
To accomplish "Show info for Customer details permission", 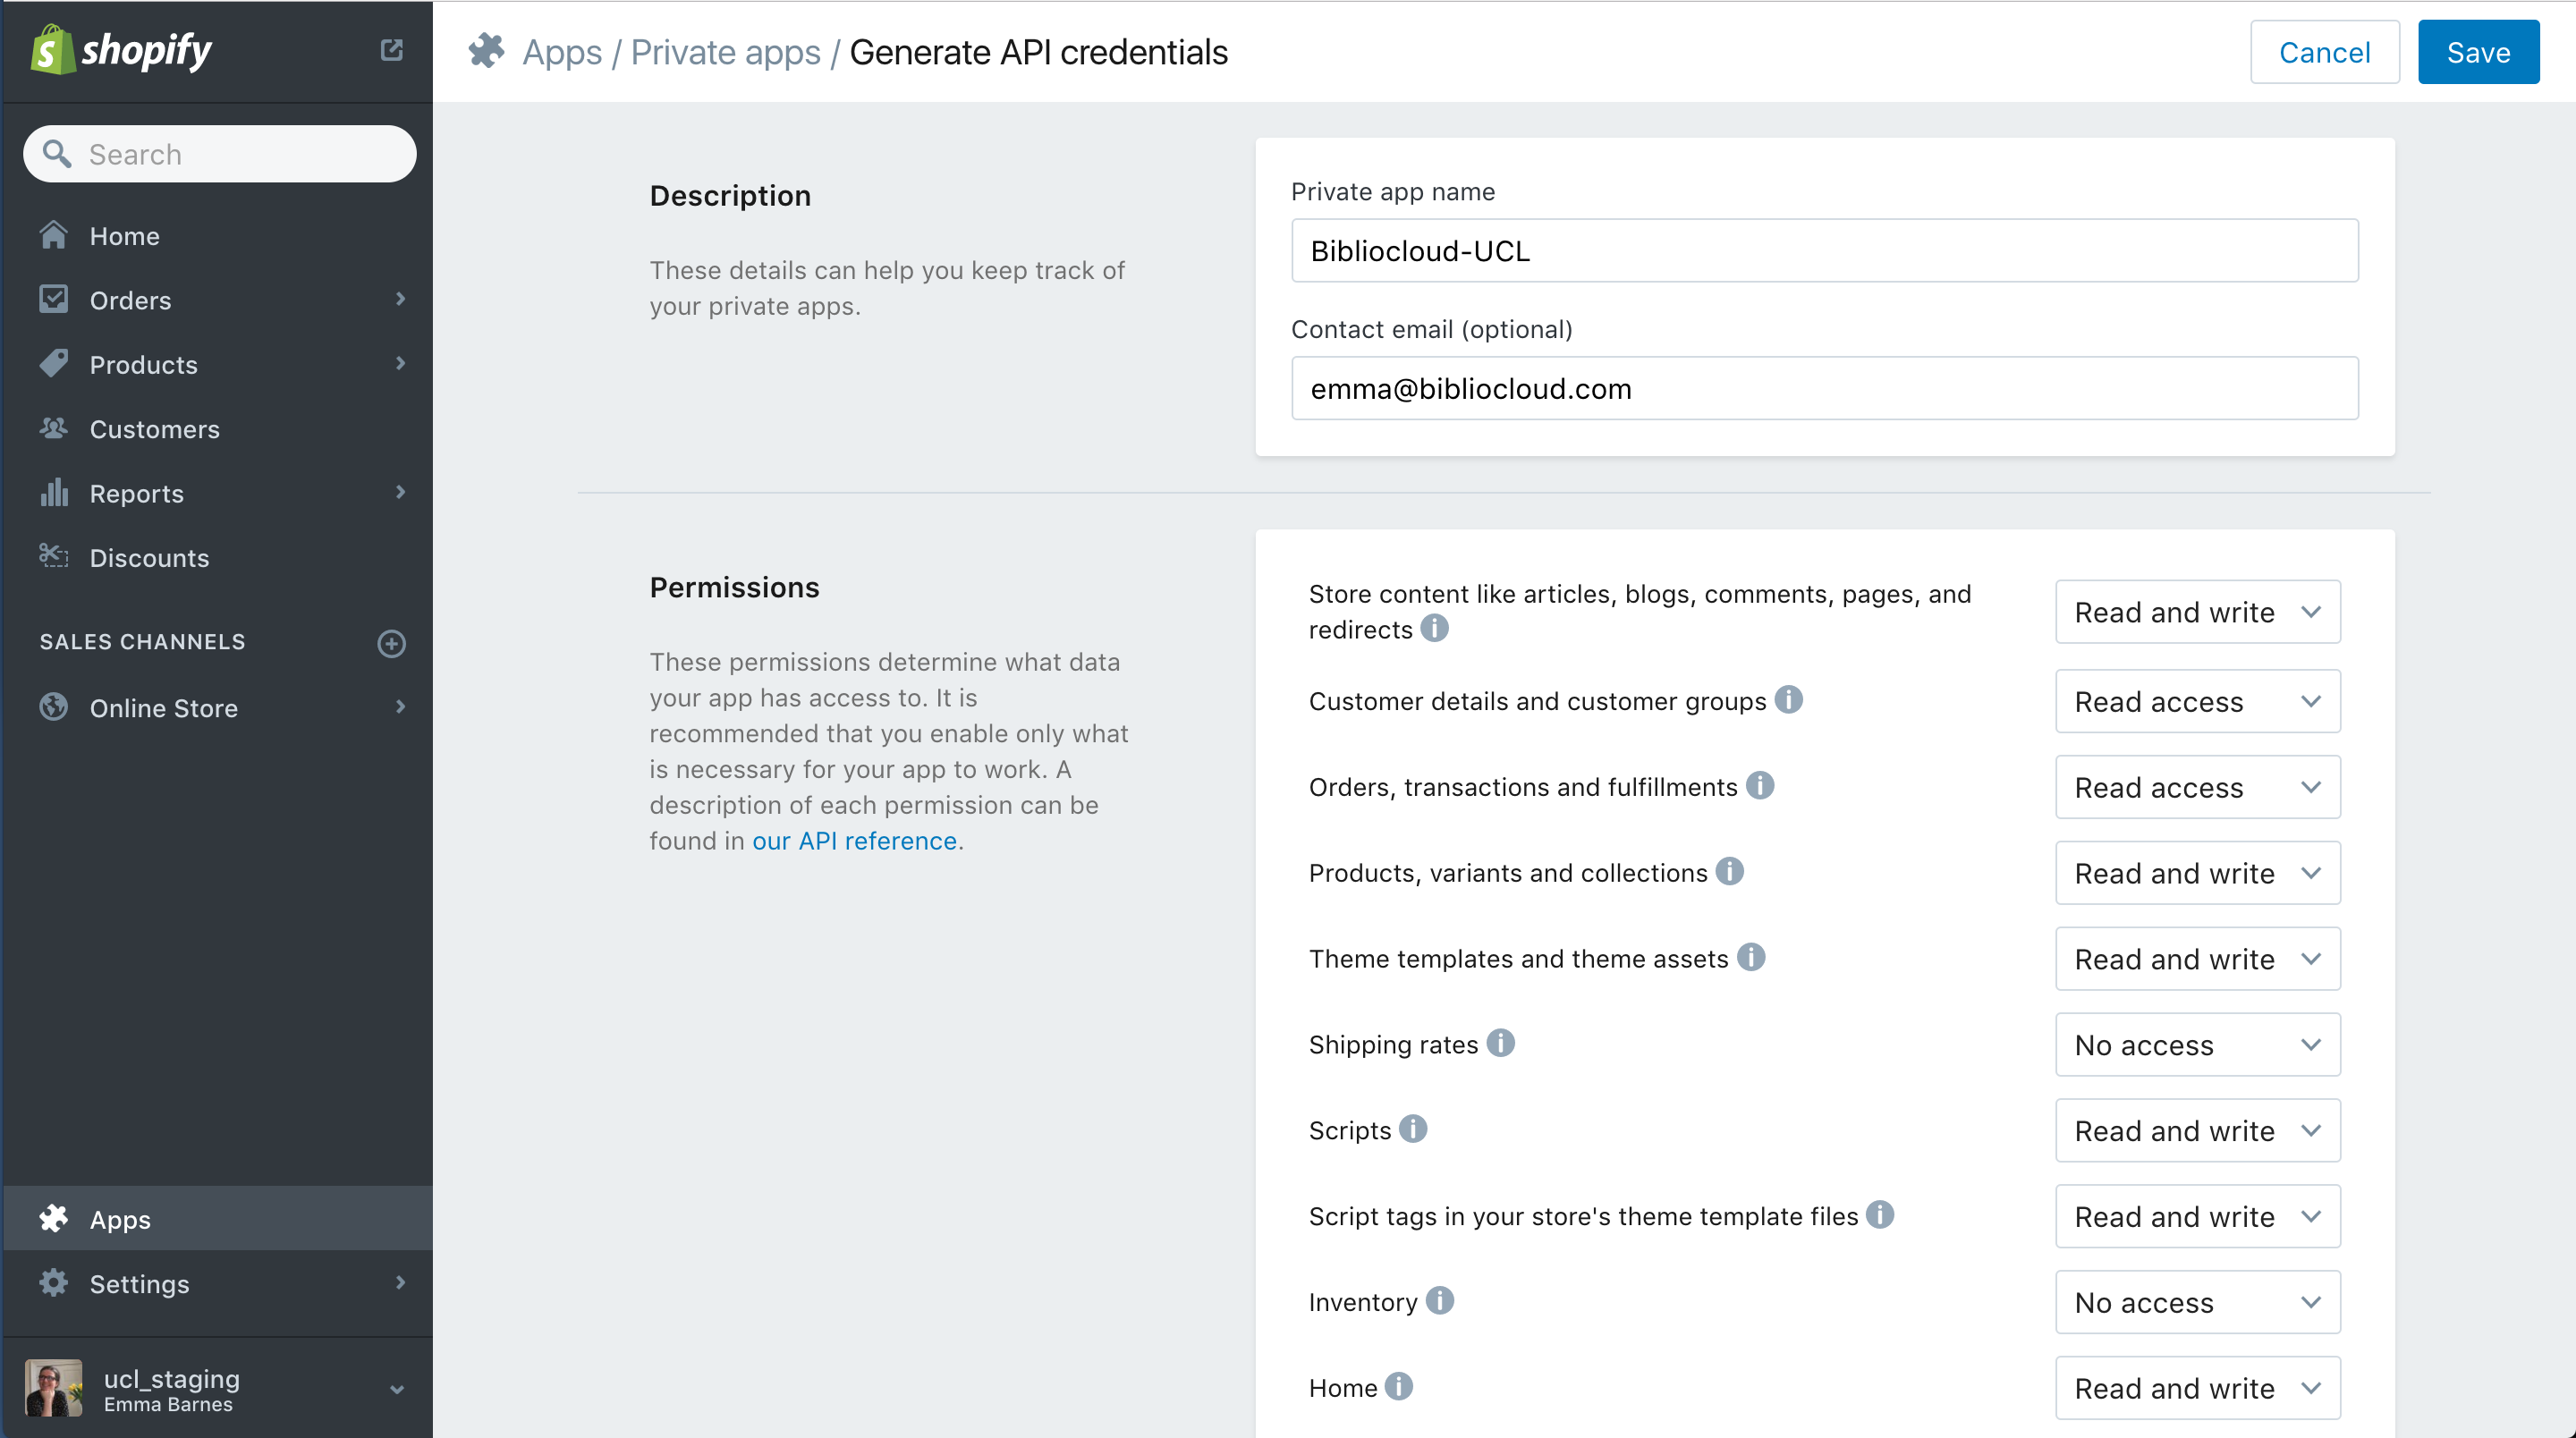I will coord(1788,700).
